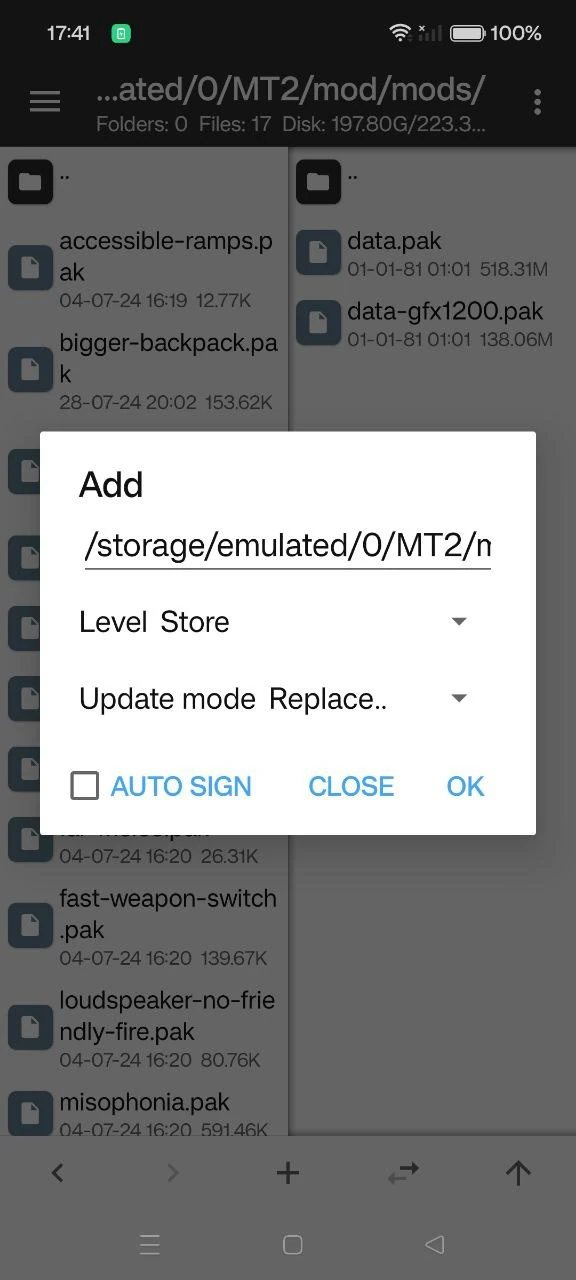Open the three-dot overflow menu

click(537, 102)
